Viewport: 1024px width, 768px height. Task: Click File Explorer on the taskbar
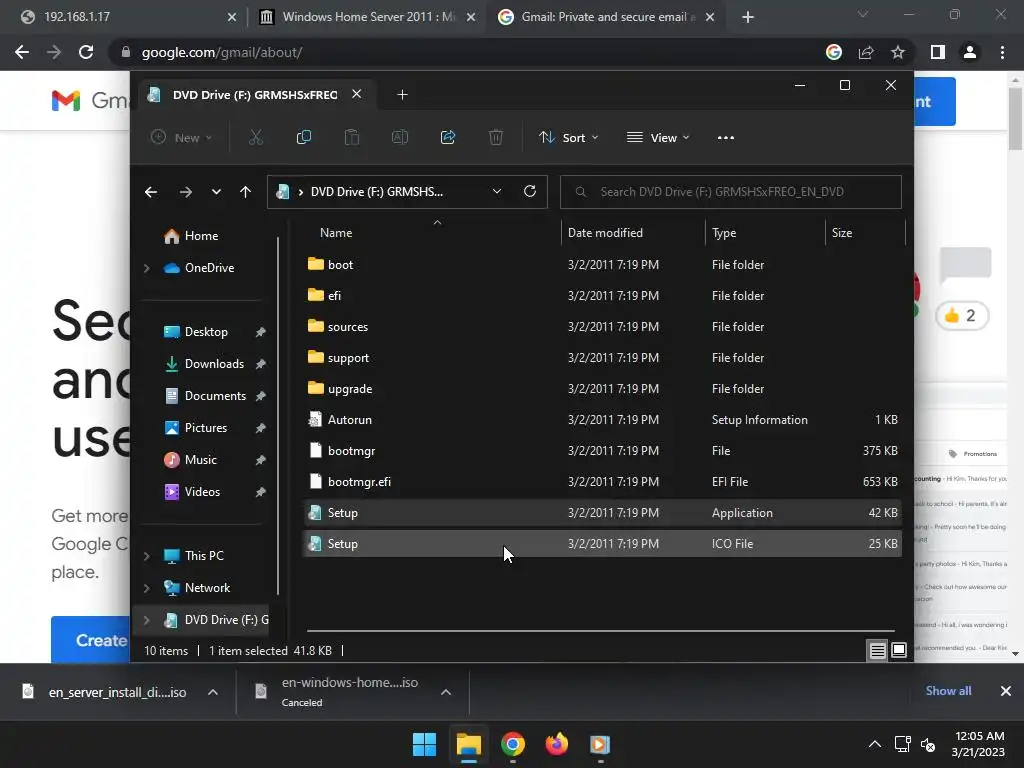tap(468, 744)
